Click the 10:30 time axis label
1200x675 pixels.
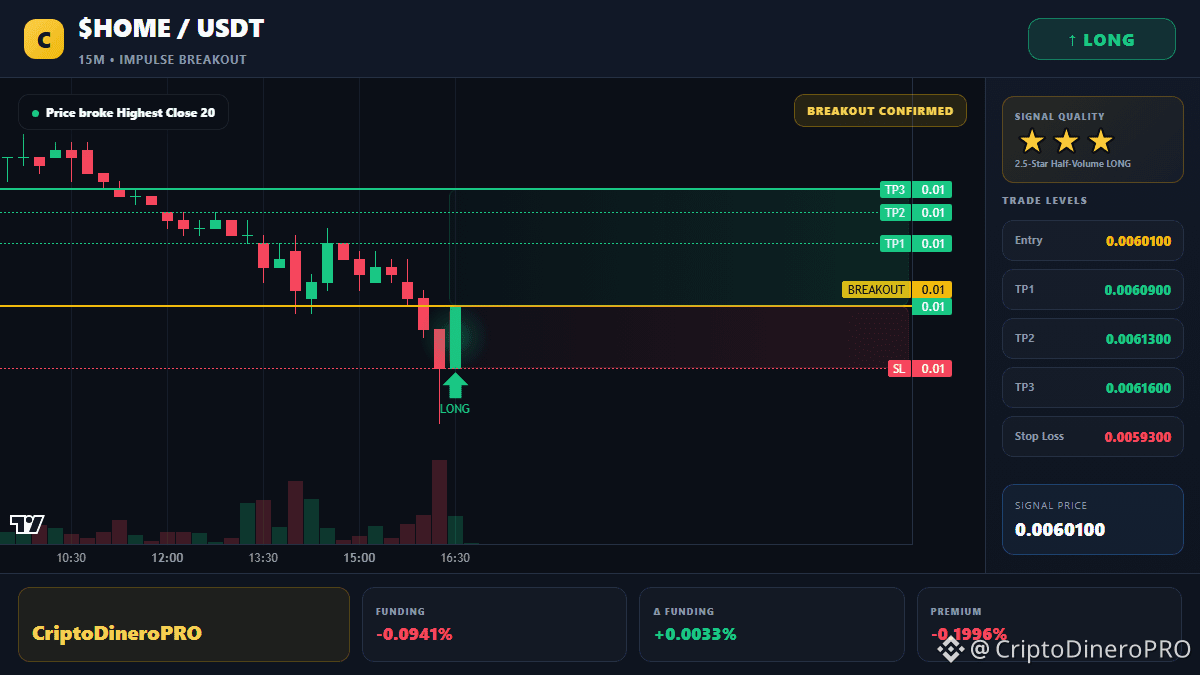tap(71, 558)
